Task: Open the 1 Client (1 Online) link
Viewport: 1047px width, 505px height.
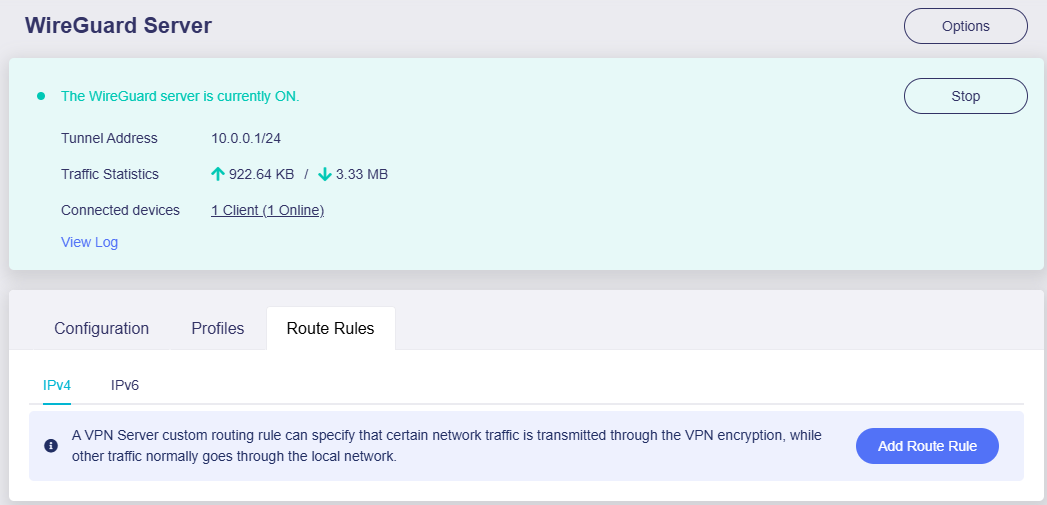Action: pos(267,210)
